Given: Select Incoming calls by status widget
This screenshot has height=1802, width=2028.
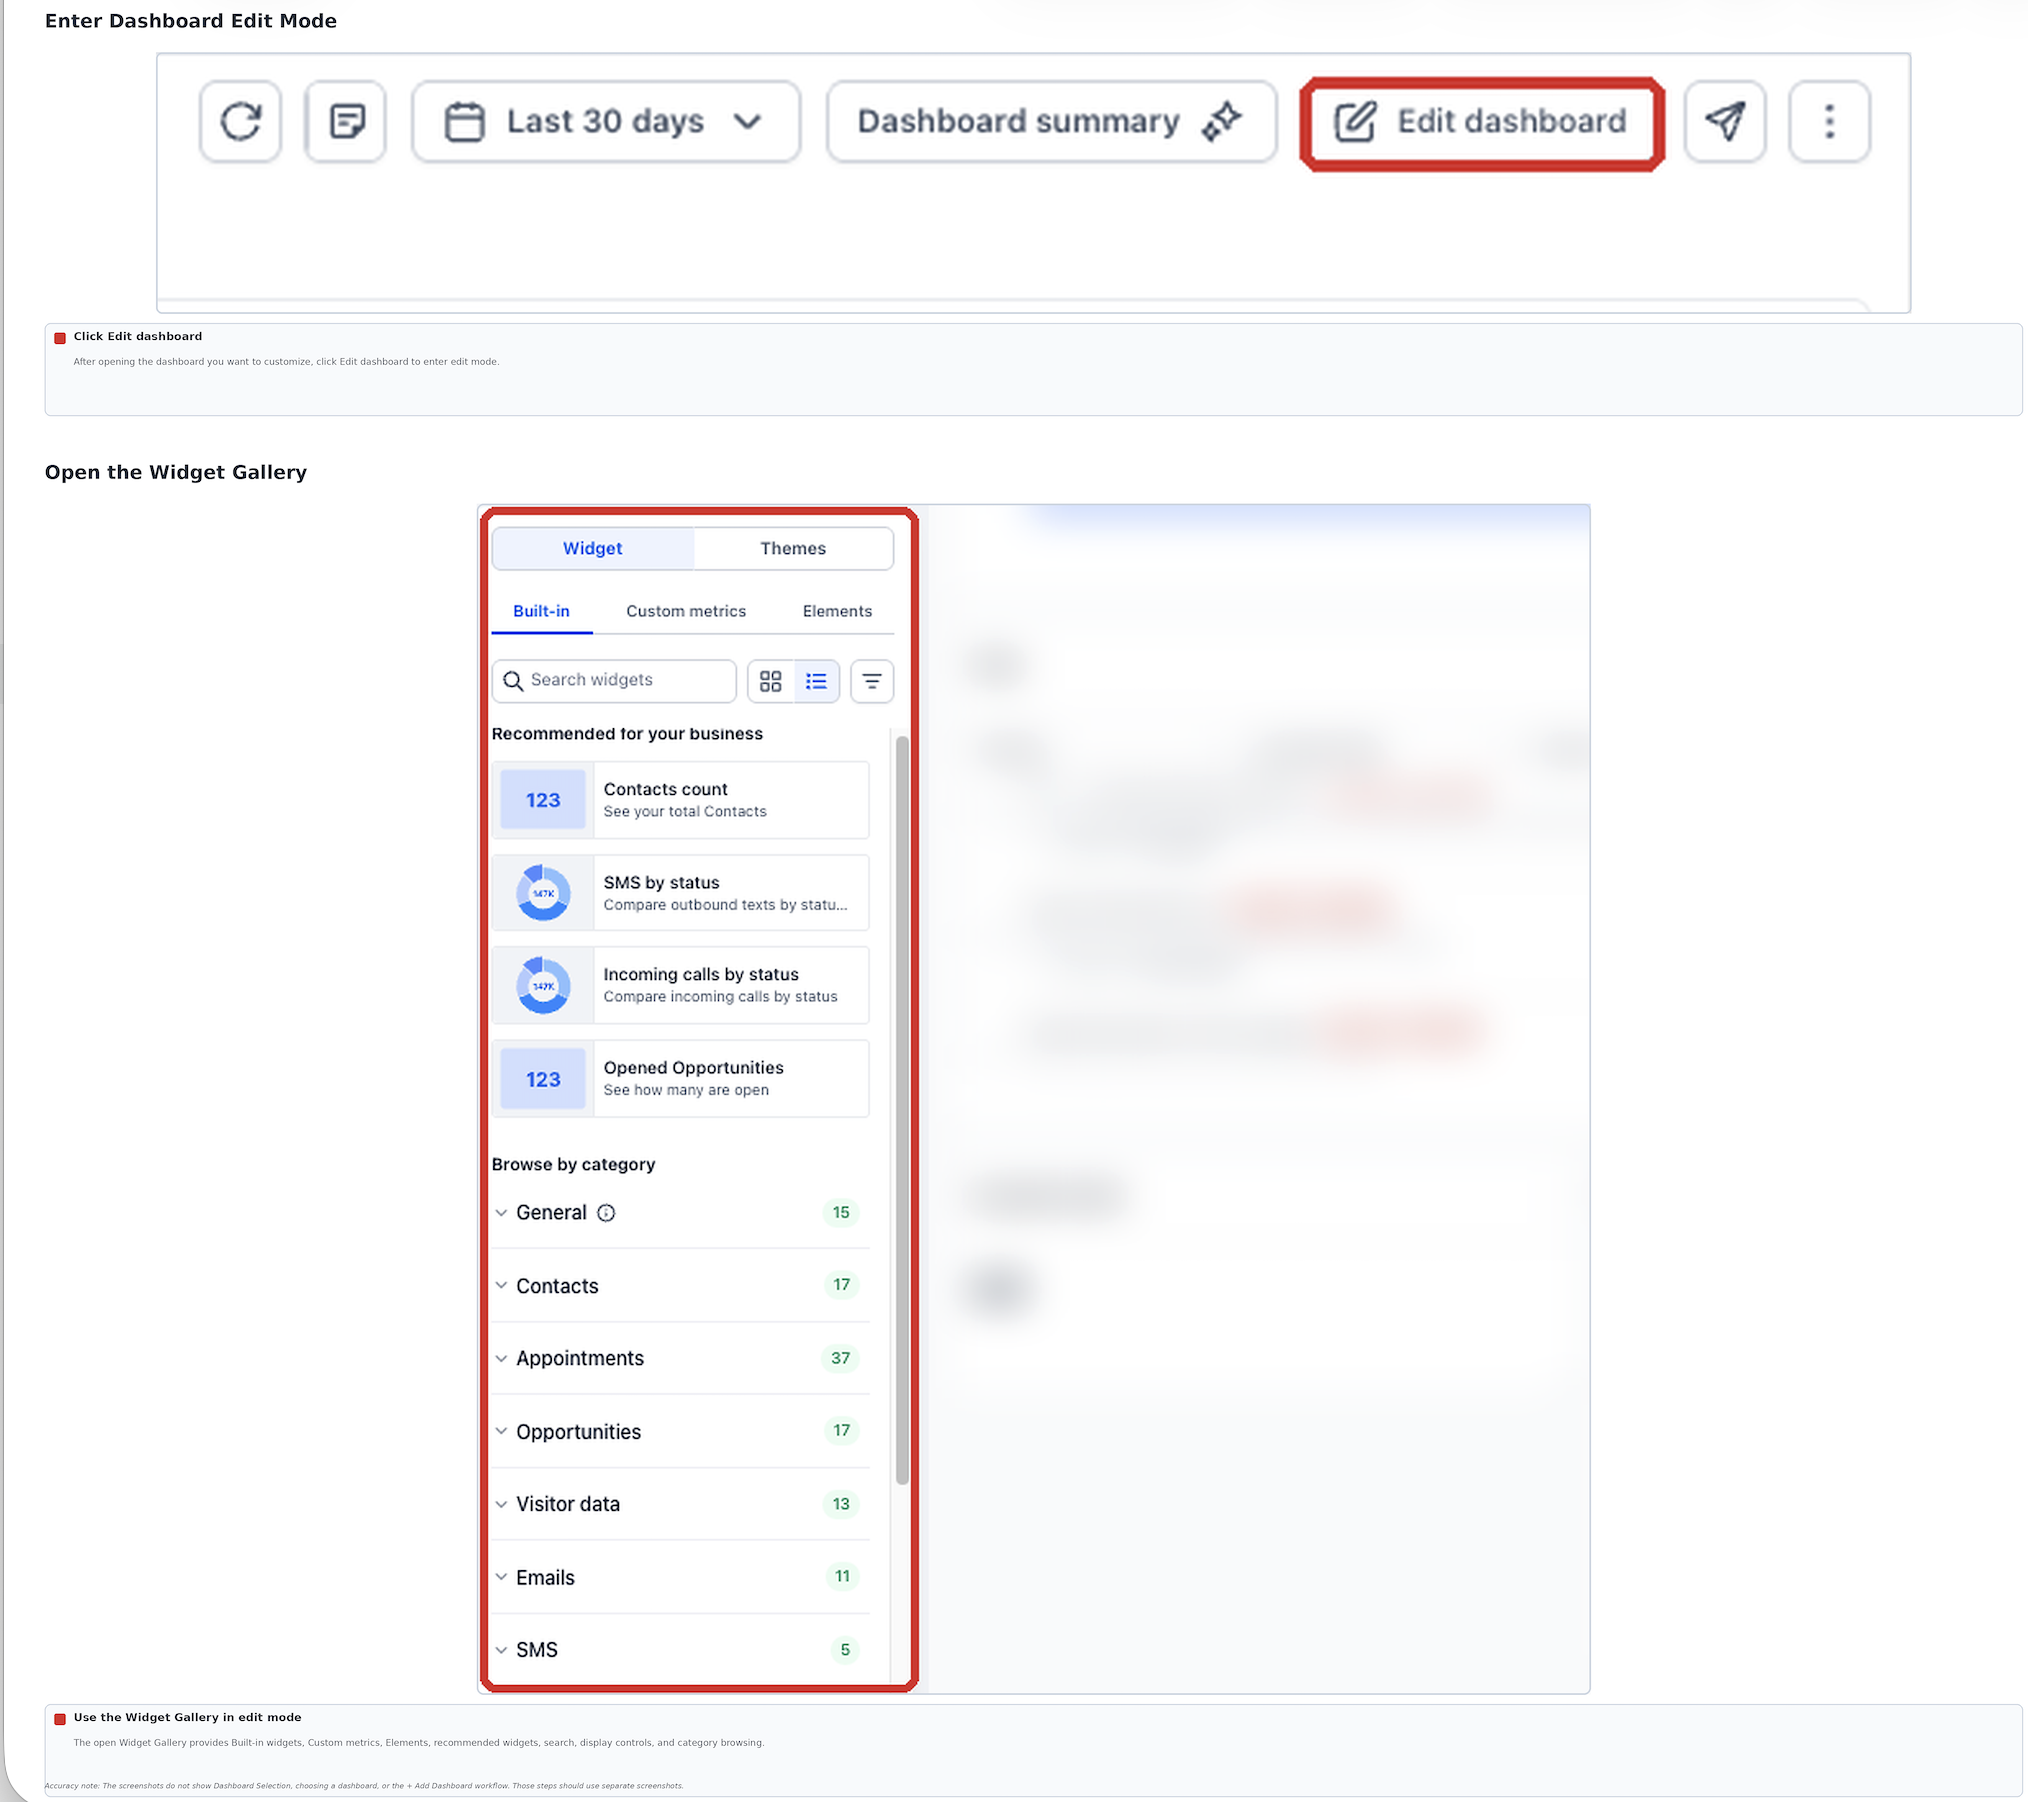Looking at the screenshot, I should pos(680,985).
